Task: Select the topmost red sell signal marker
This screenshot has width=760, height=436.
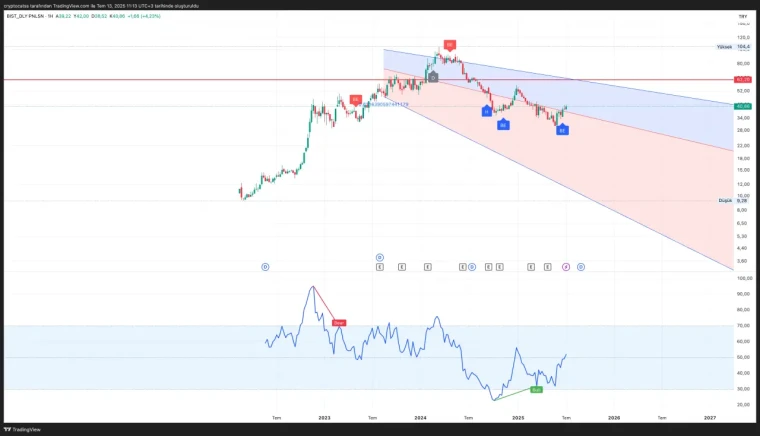Action: click(450, 45)
